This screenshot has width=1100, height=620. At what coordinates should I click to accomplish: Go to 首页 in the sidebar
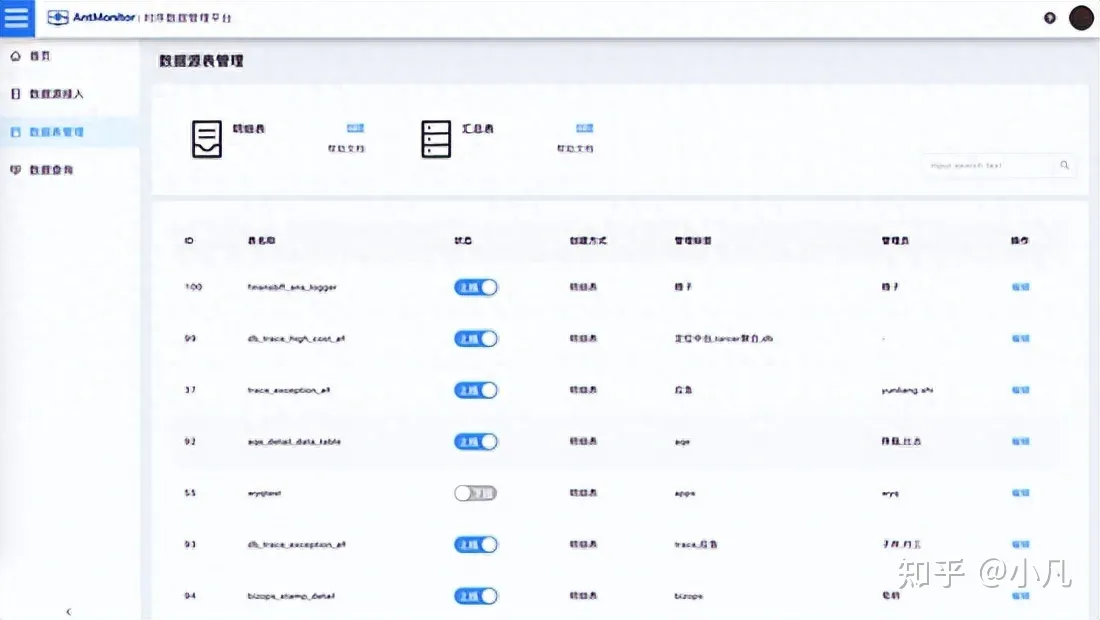click(40, 56)
